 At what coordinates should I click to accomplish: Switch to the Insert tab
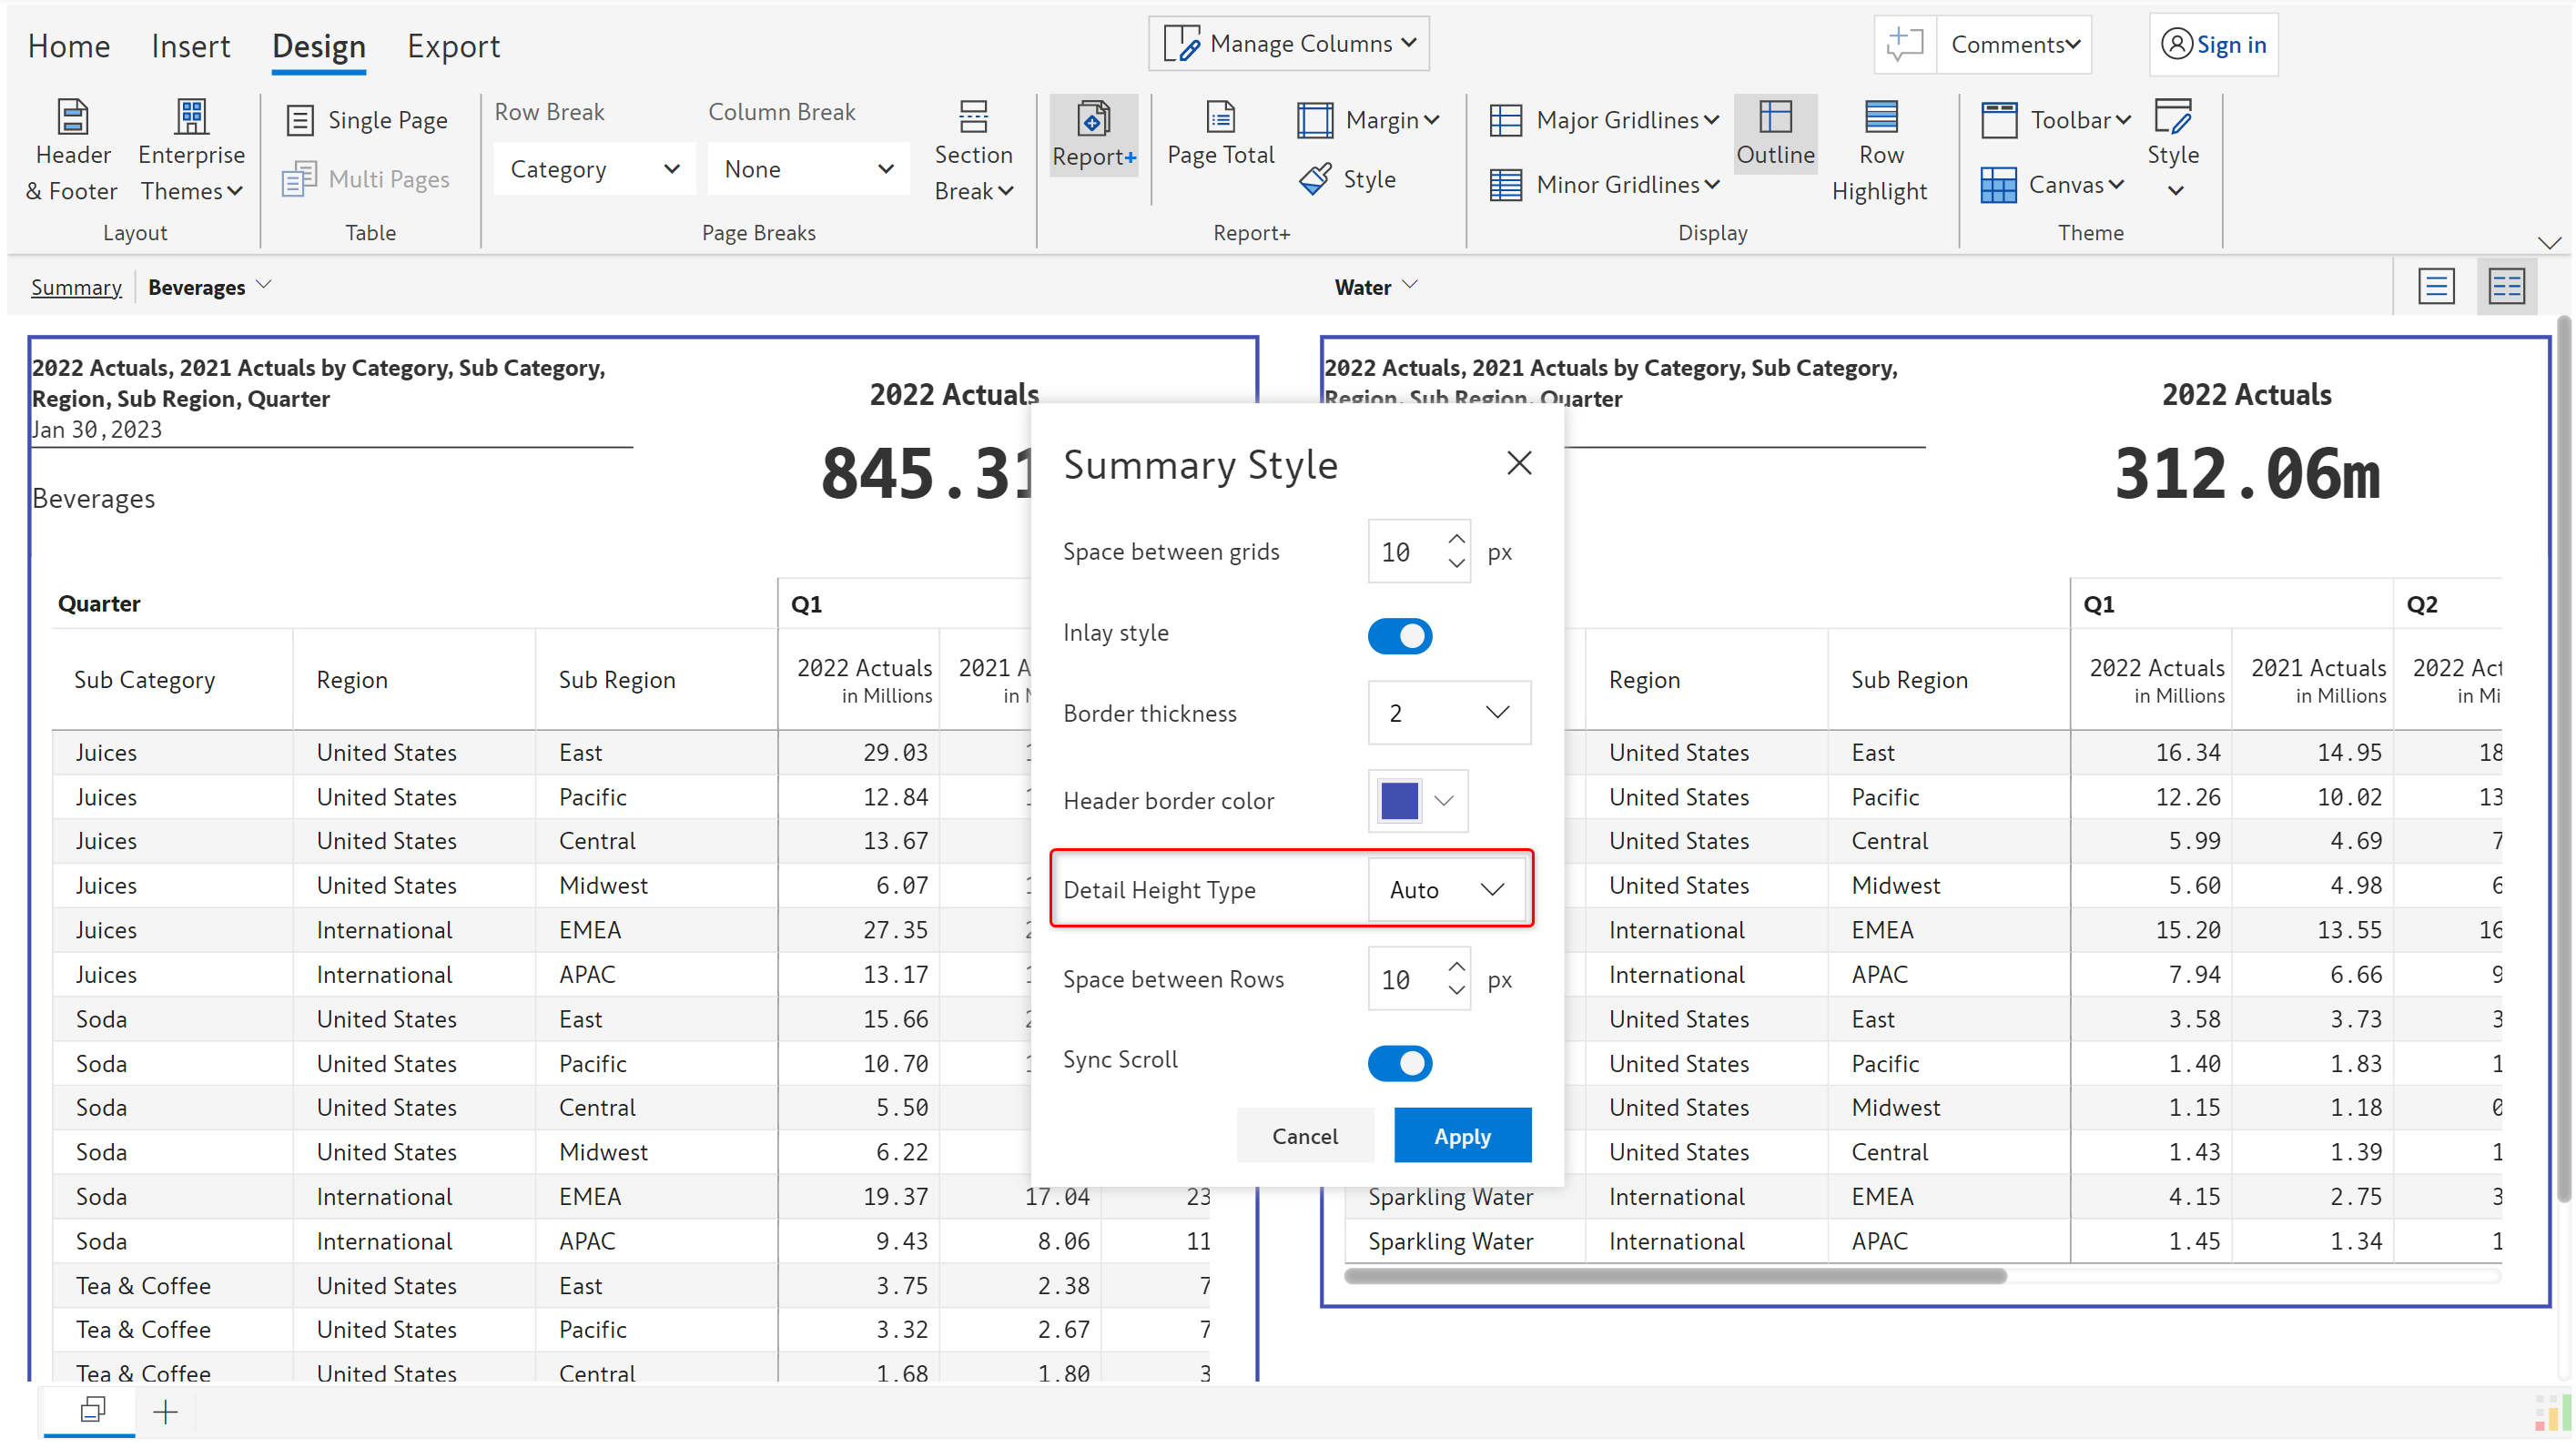(x=190, y=46)
